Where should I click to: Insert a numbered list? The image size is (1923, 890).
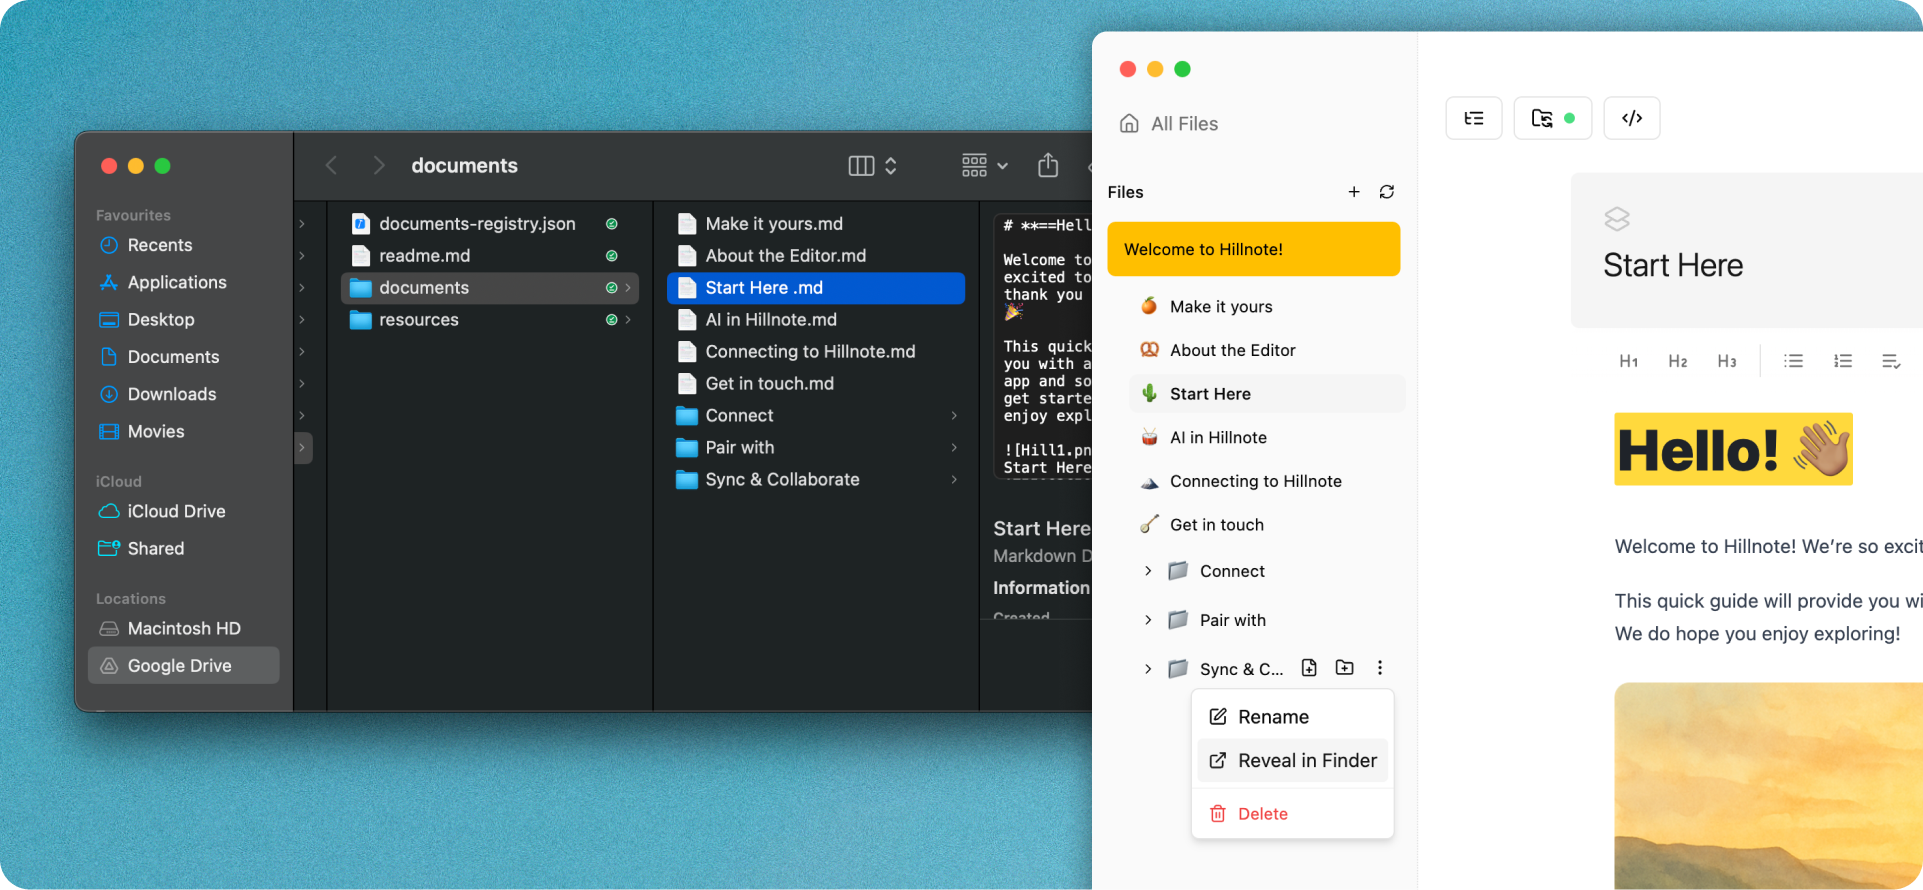click(x=1843, y=361)
